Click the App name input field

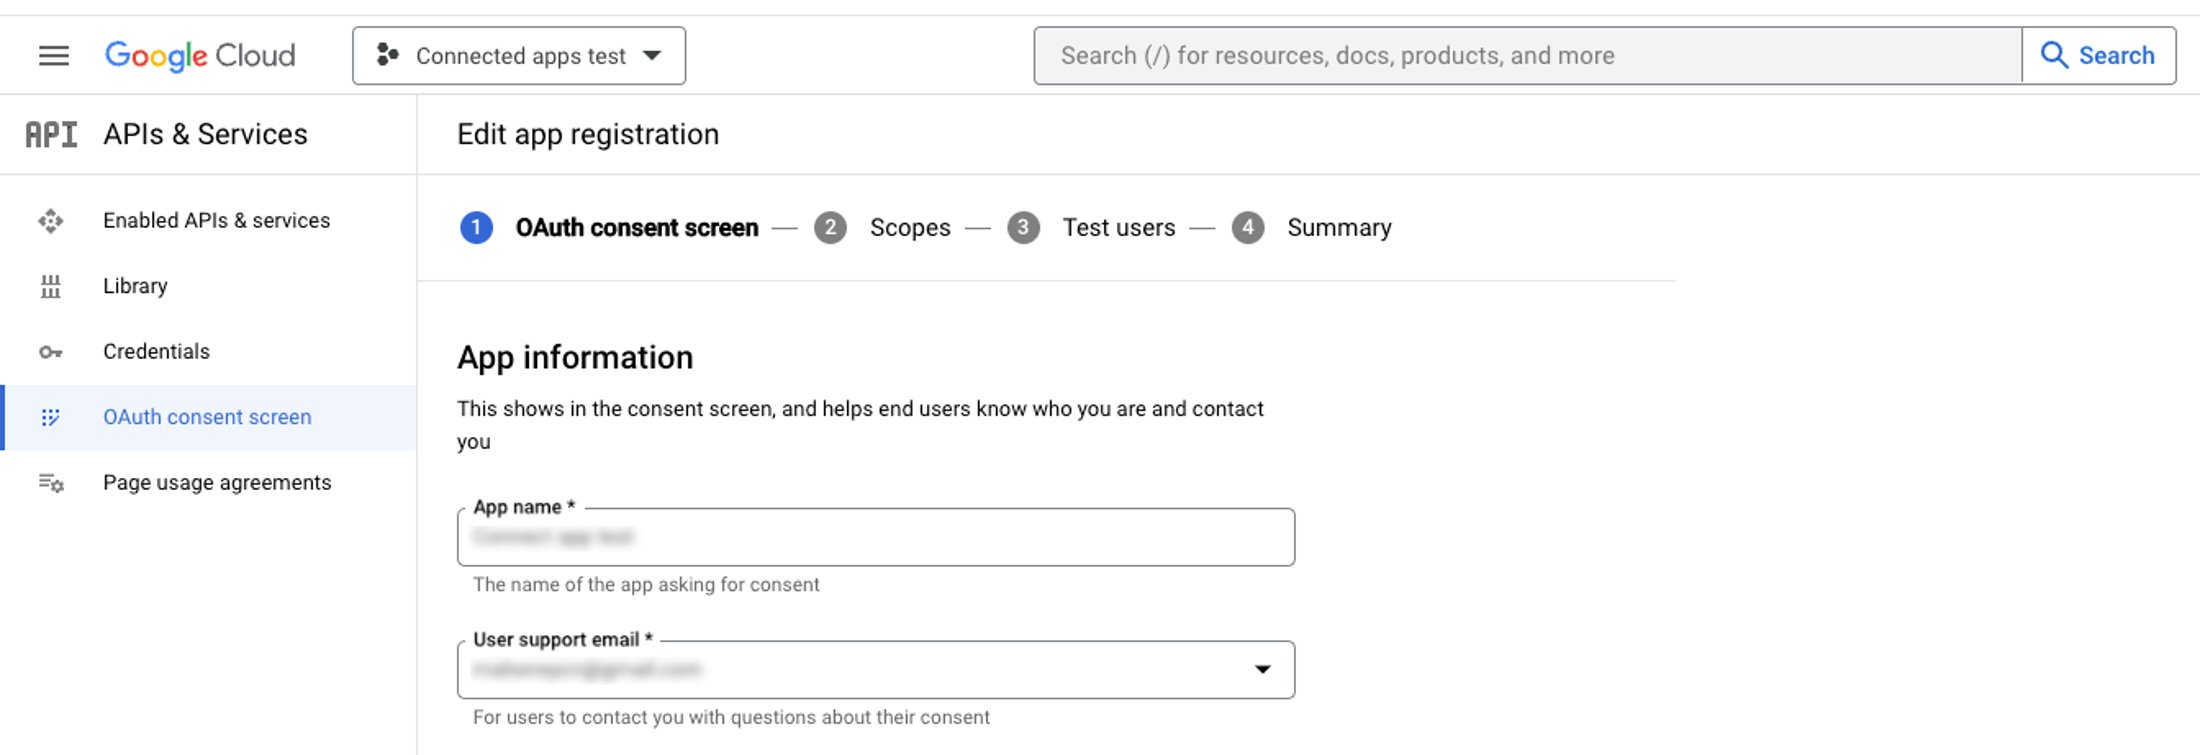(876, 537)
